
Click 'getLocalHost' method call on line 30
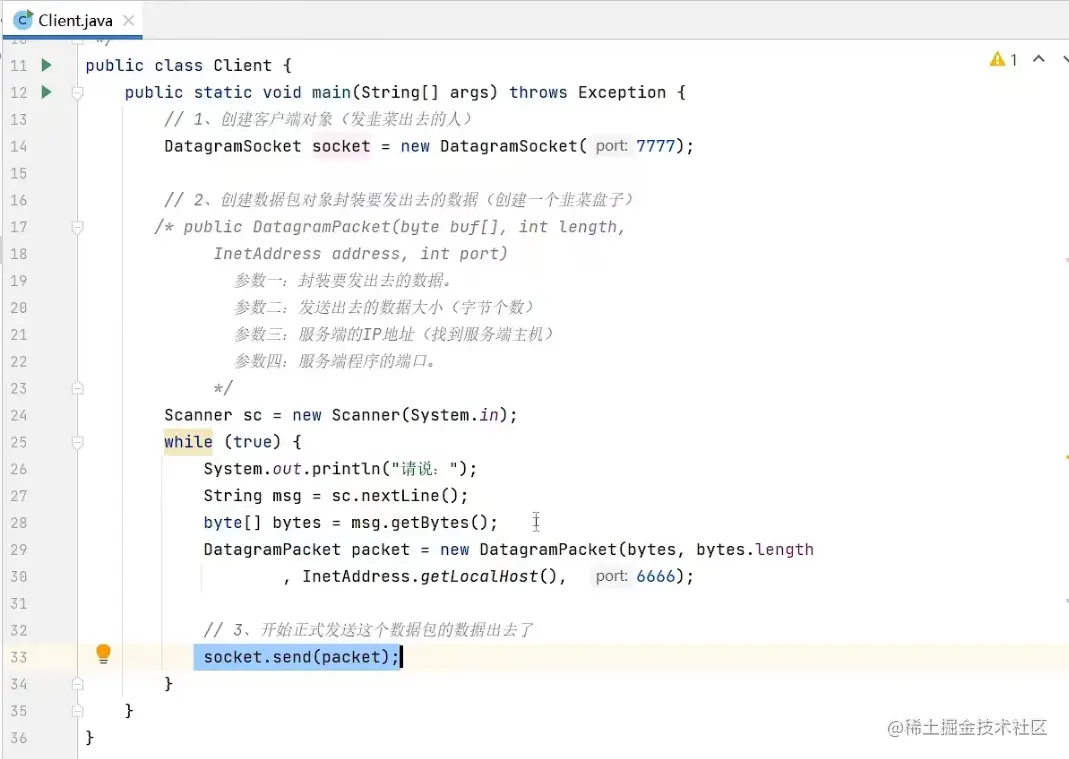point(479,576)
